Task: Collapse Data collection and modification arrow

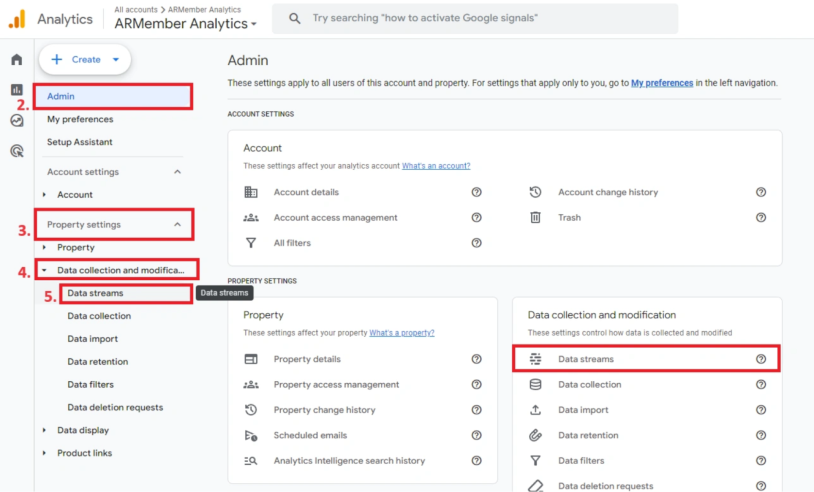Action: (45, 270)
